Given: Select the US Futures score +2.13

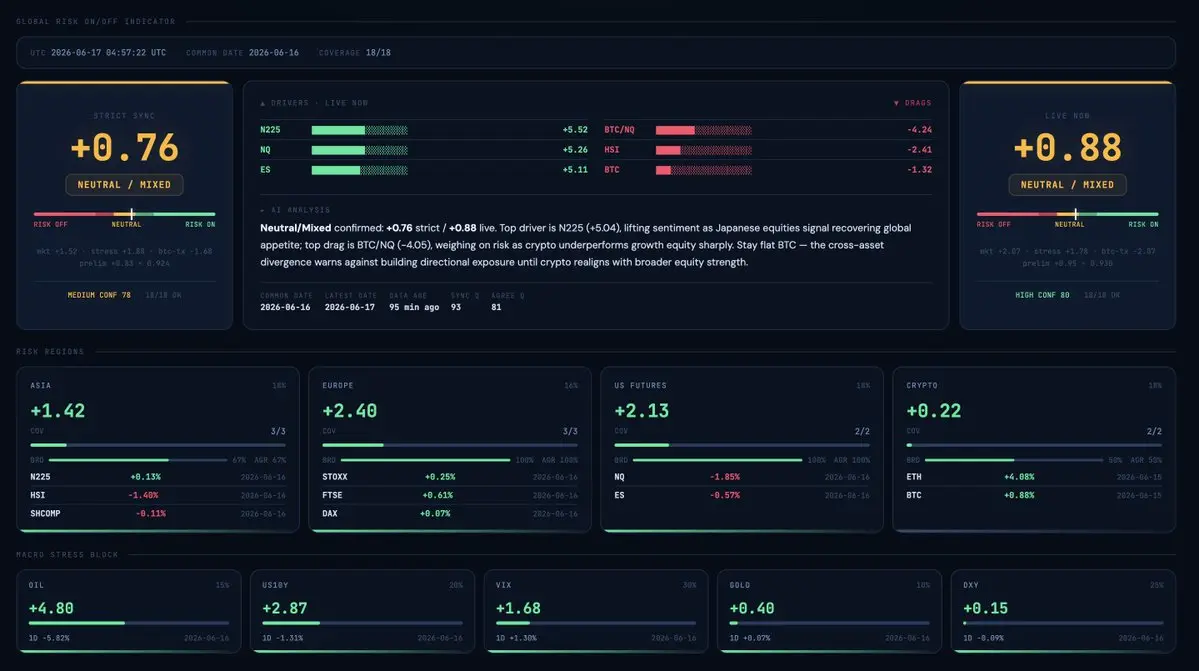Looking at the screenshot, I should click(x=642, y=411).
